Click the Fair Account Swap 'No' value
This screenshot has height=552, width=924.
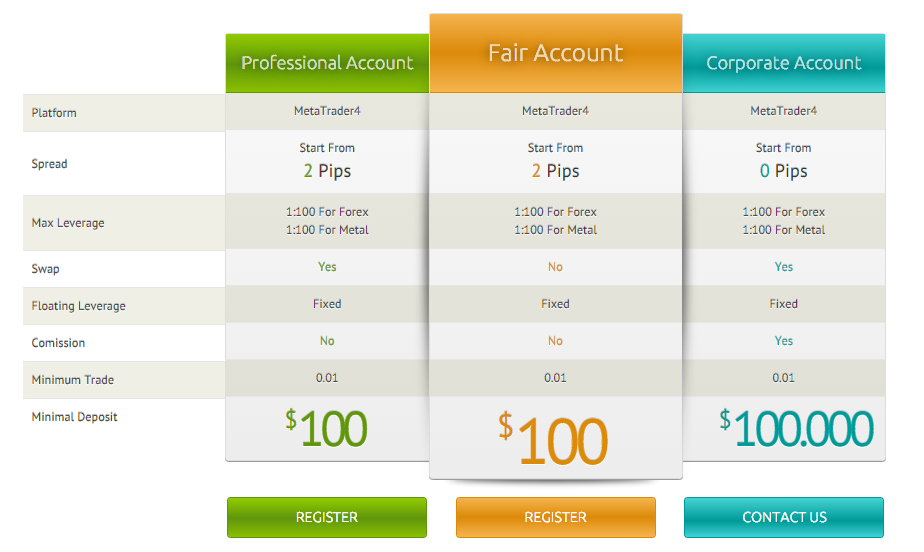tap(555, 267)
